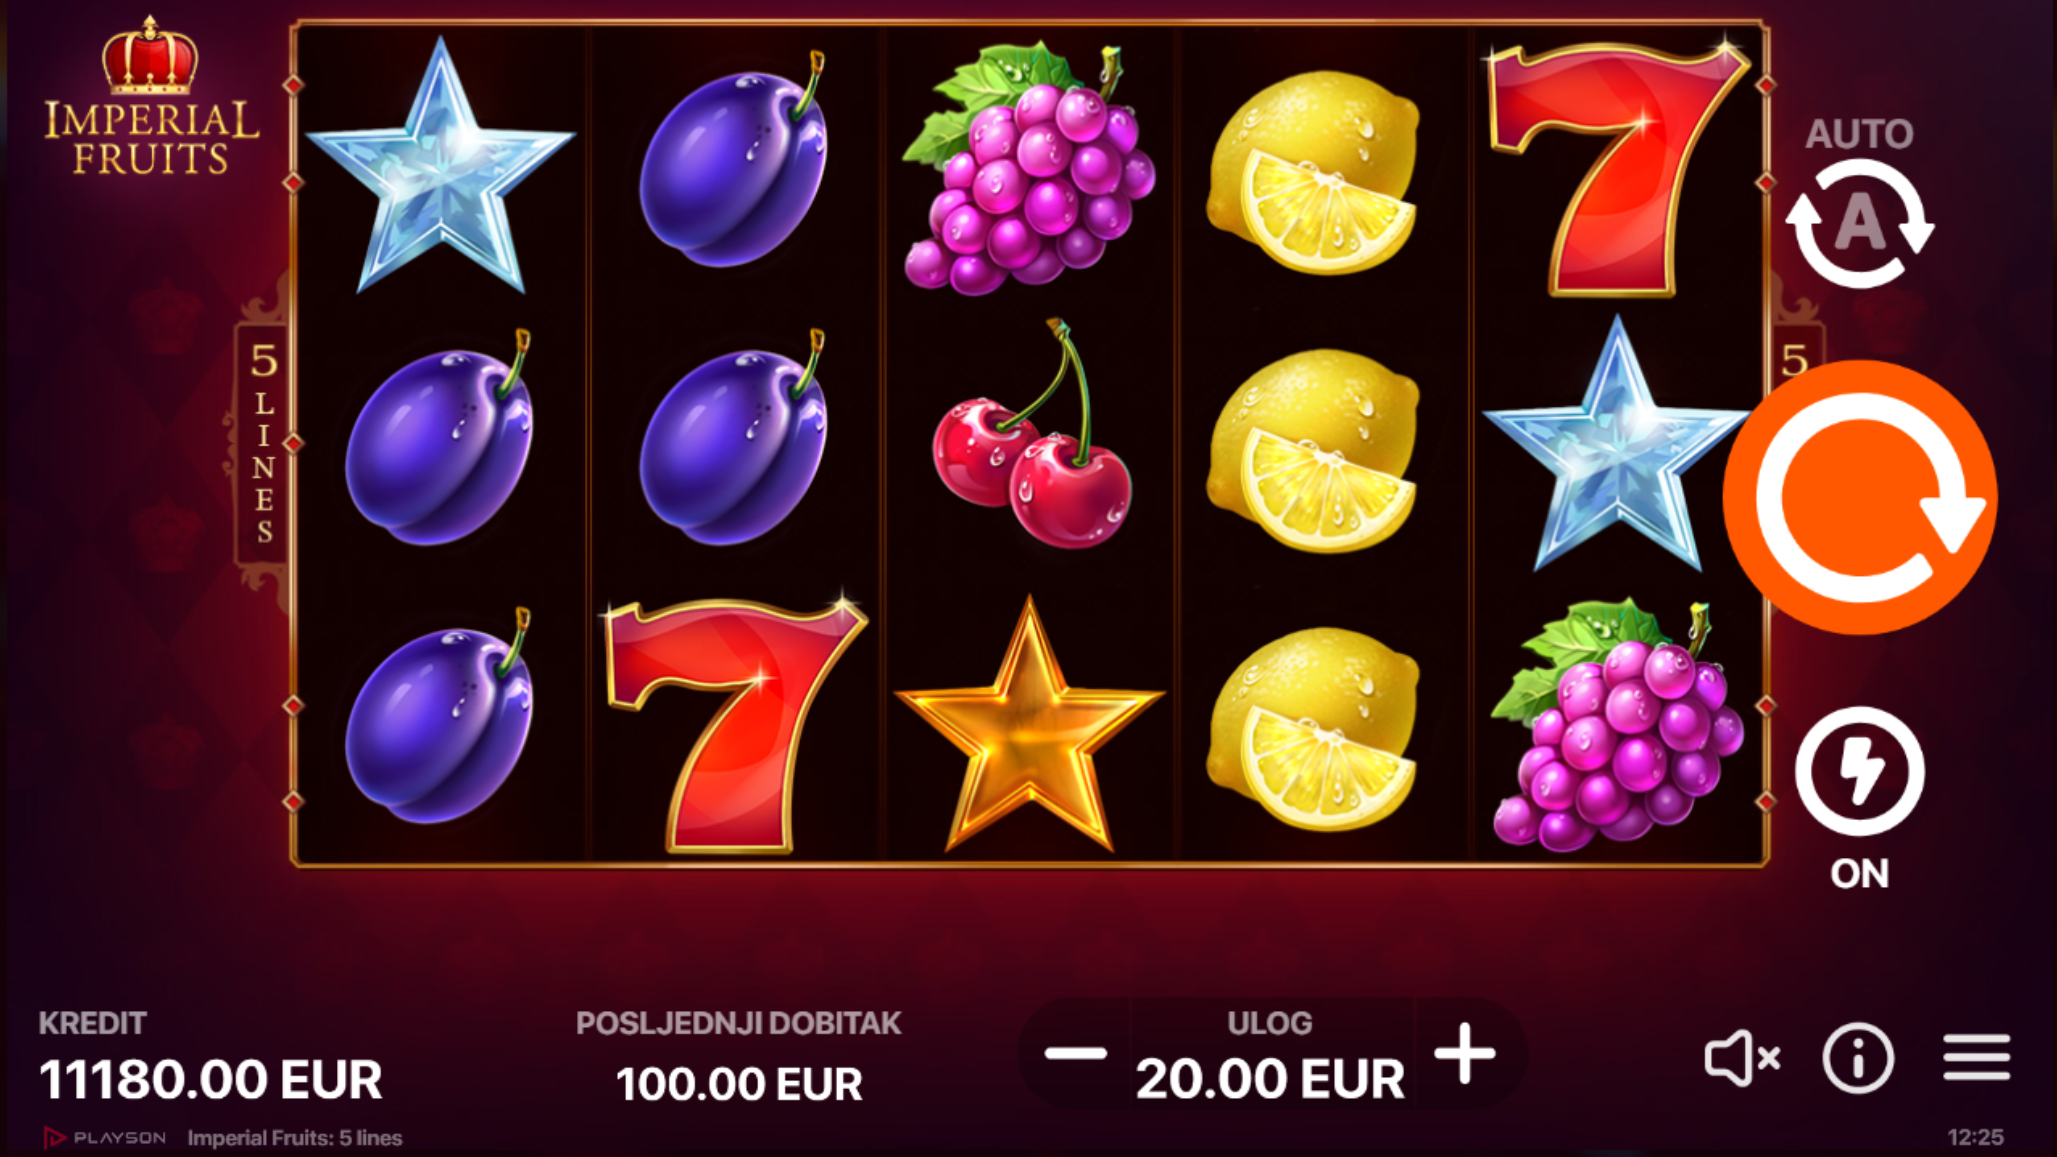
Task: Open the info paytable icon
Action: coord(1858,1057)
